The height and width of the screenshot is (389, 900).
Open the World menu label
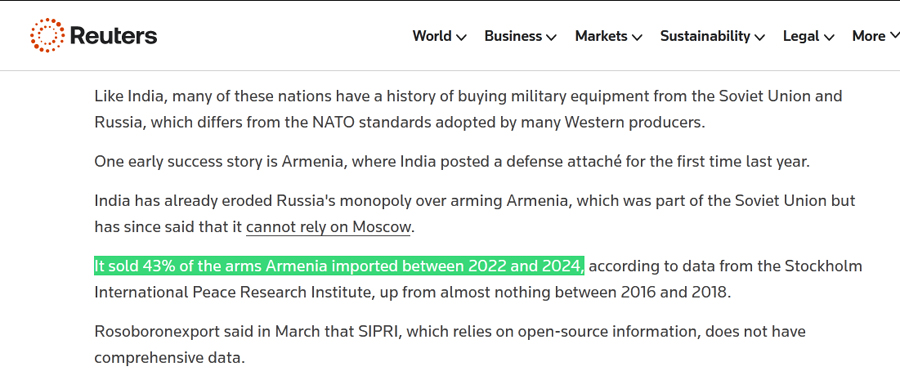click(432, 36)
